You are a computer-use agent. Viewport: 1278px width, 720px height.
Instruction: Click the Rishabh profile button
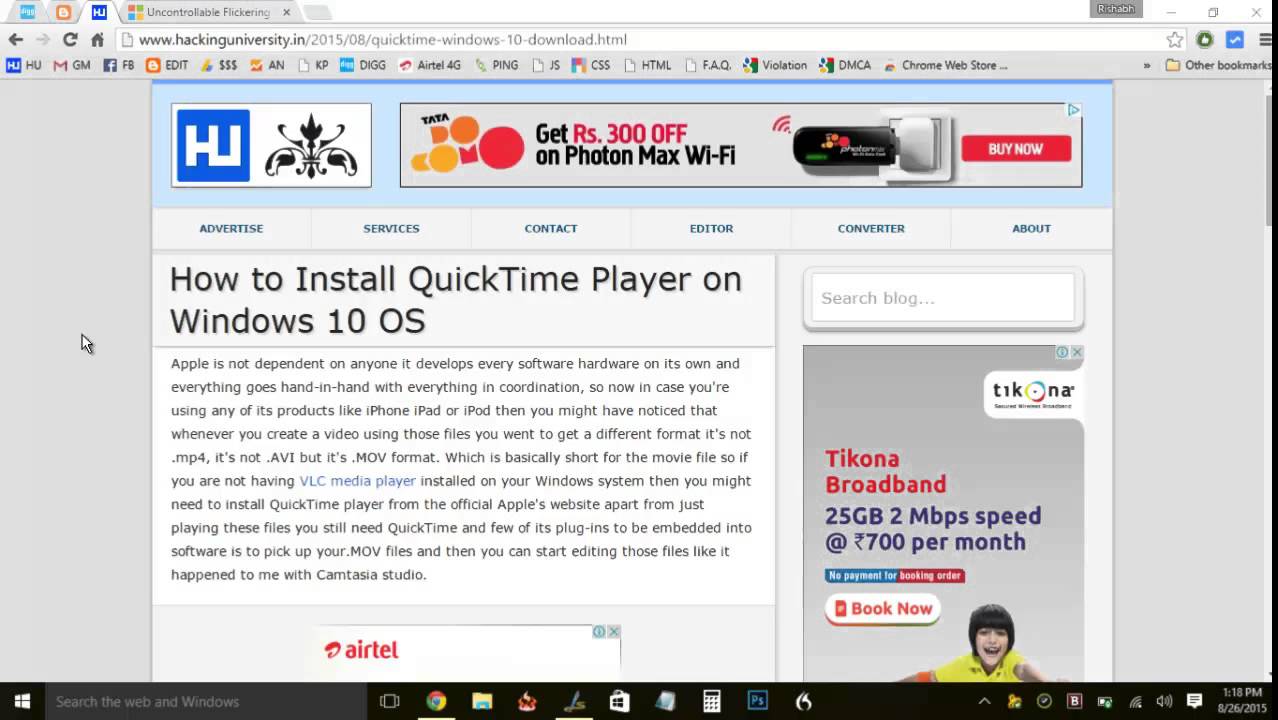coord(1116,9)
